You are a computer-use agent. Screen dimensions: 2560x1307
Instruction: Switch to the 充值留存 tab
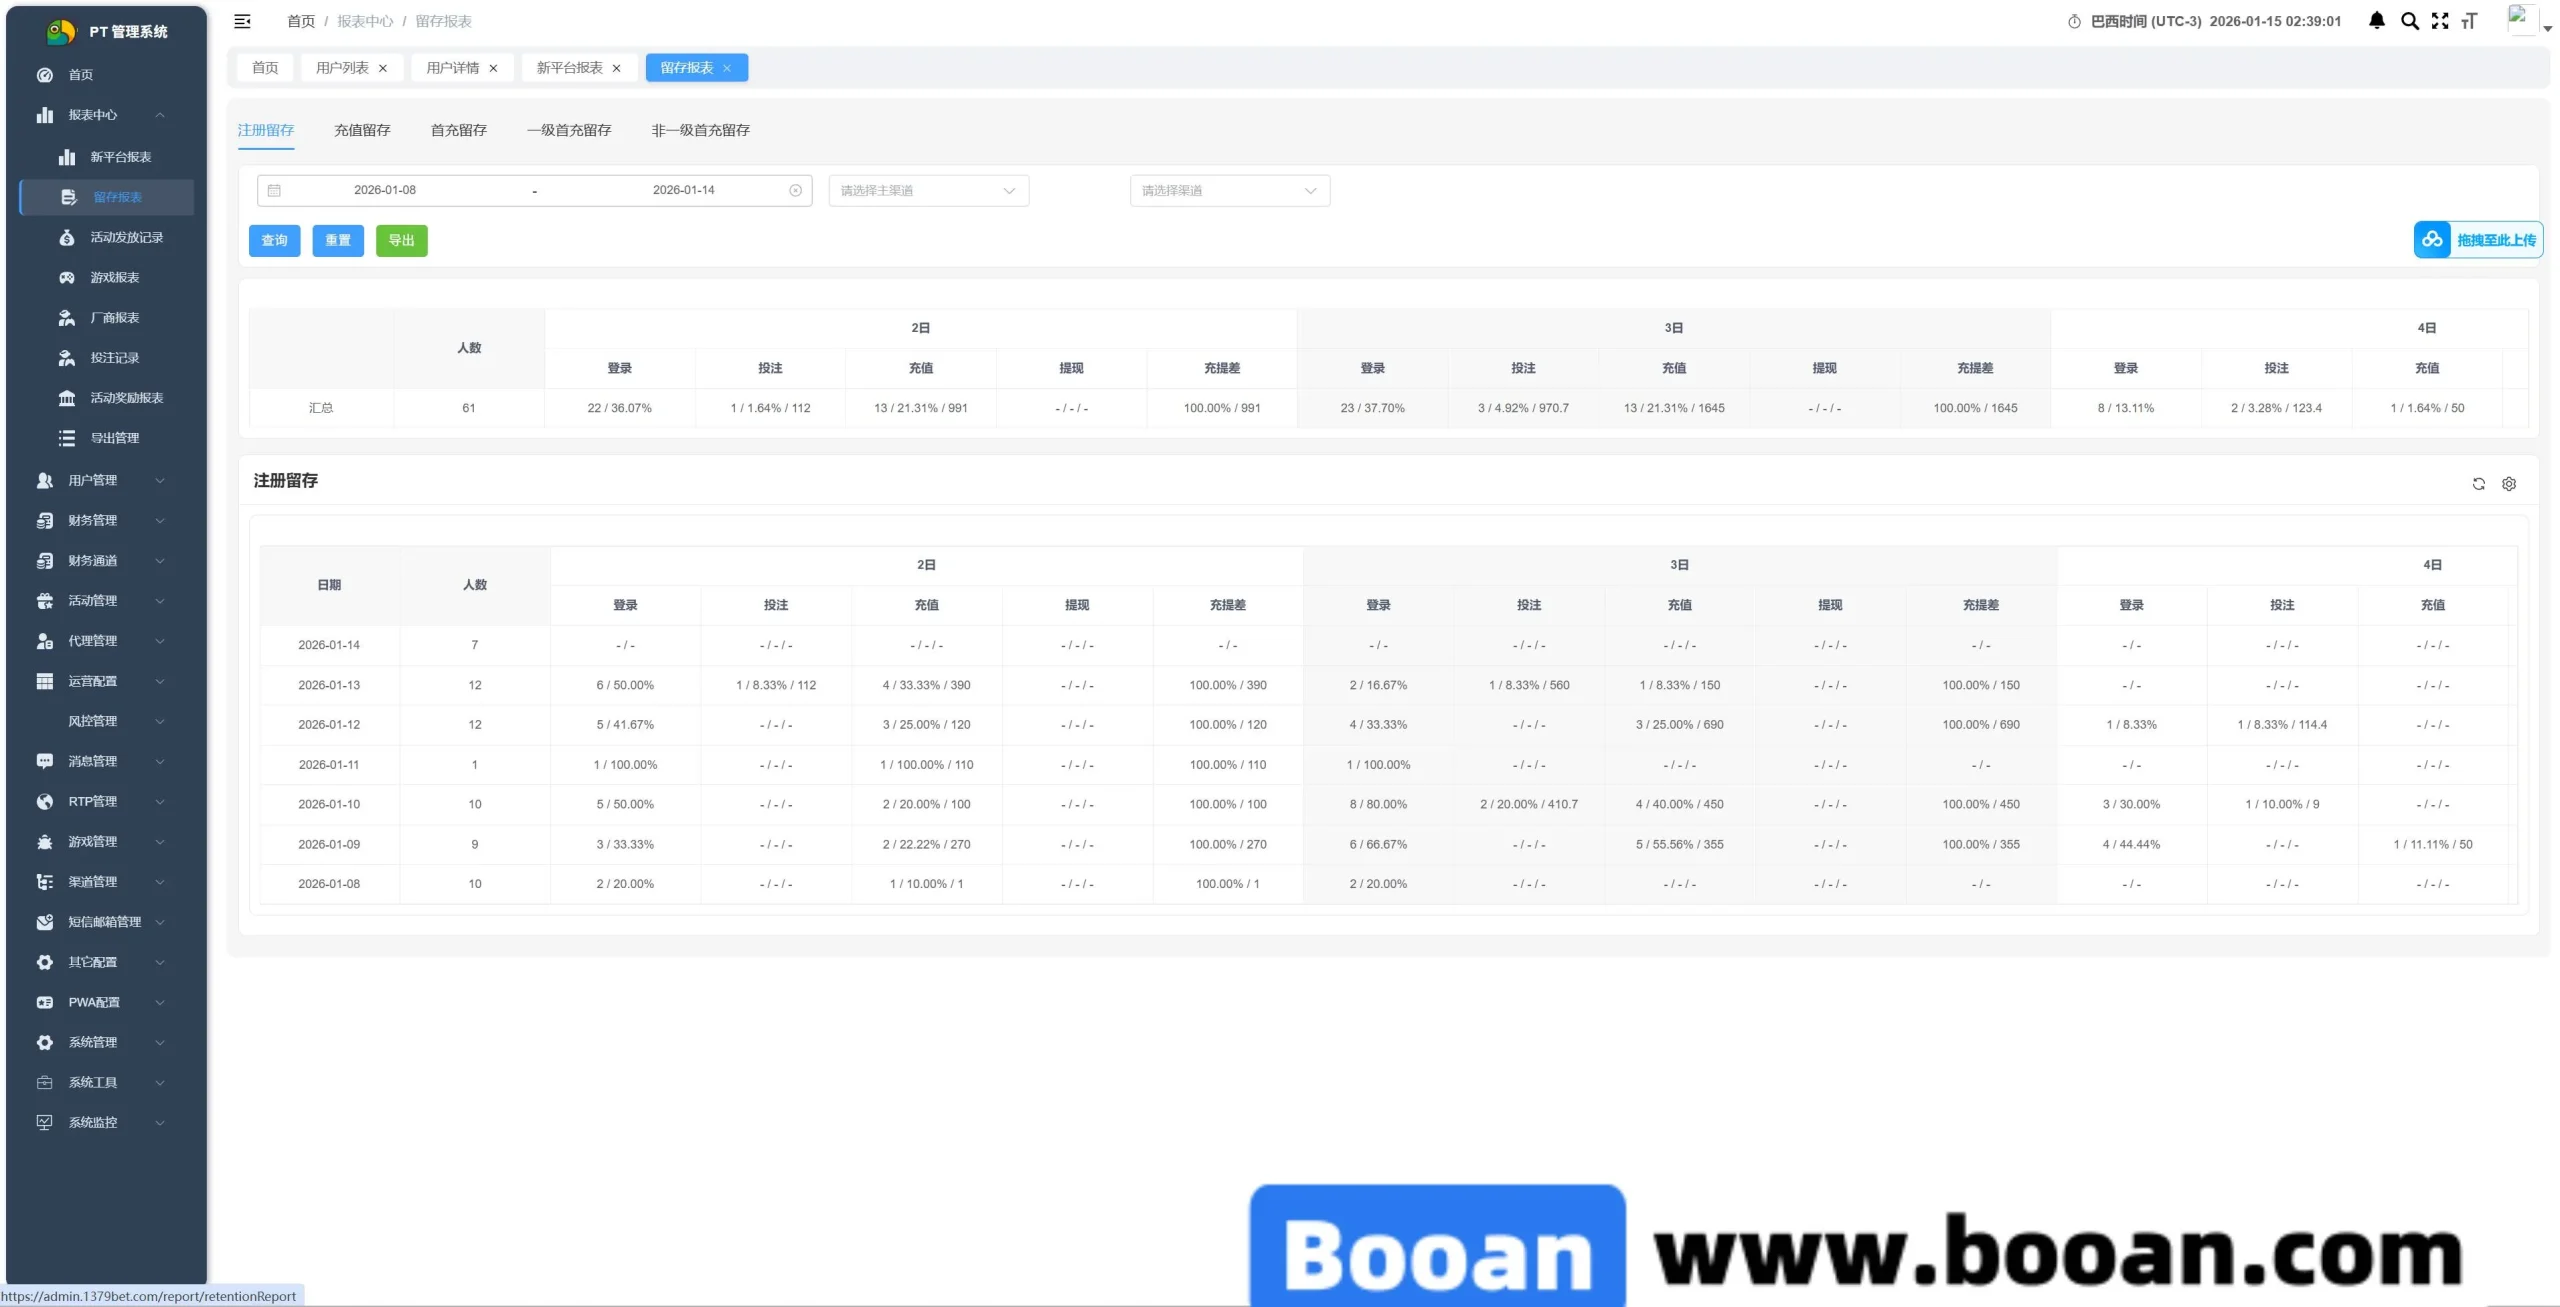point(362,130)
